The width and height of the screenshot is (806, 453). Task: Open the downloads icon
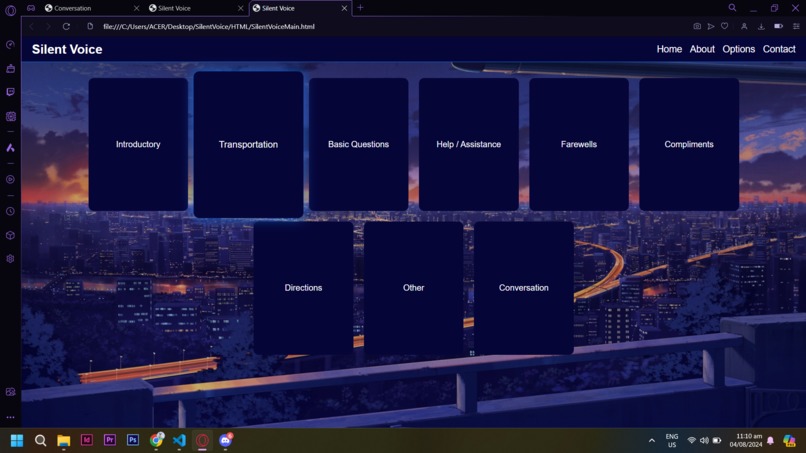(x=761, y=26)
